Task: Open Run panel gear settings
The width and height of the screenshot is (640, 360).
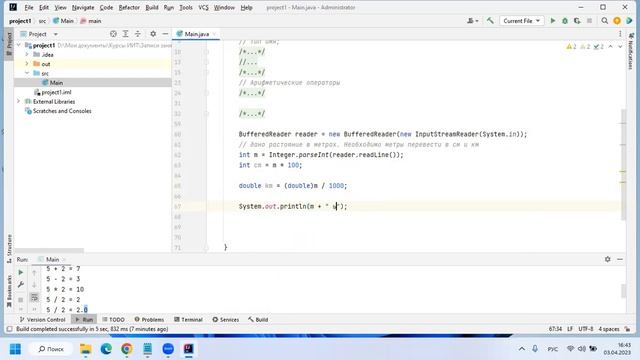Action: [608, 259]
